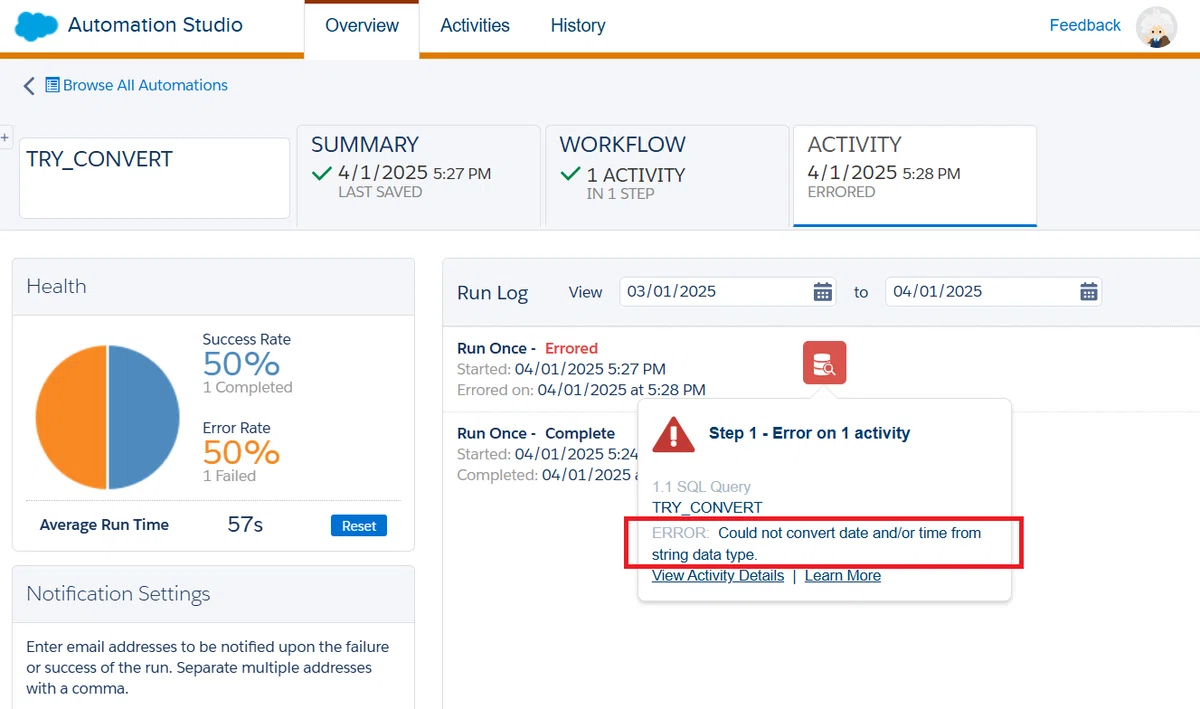This screenshot has height=709, width=1200.
Task: Open the start date calendar picker icon
Action: click(823, 292)
